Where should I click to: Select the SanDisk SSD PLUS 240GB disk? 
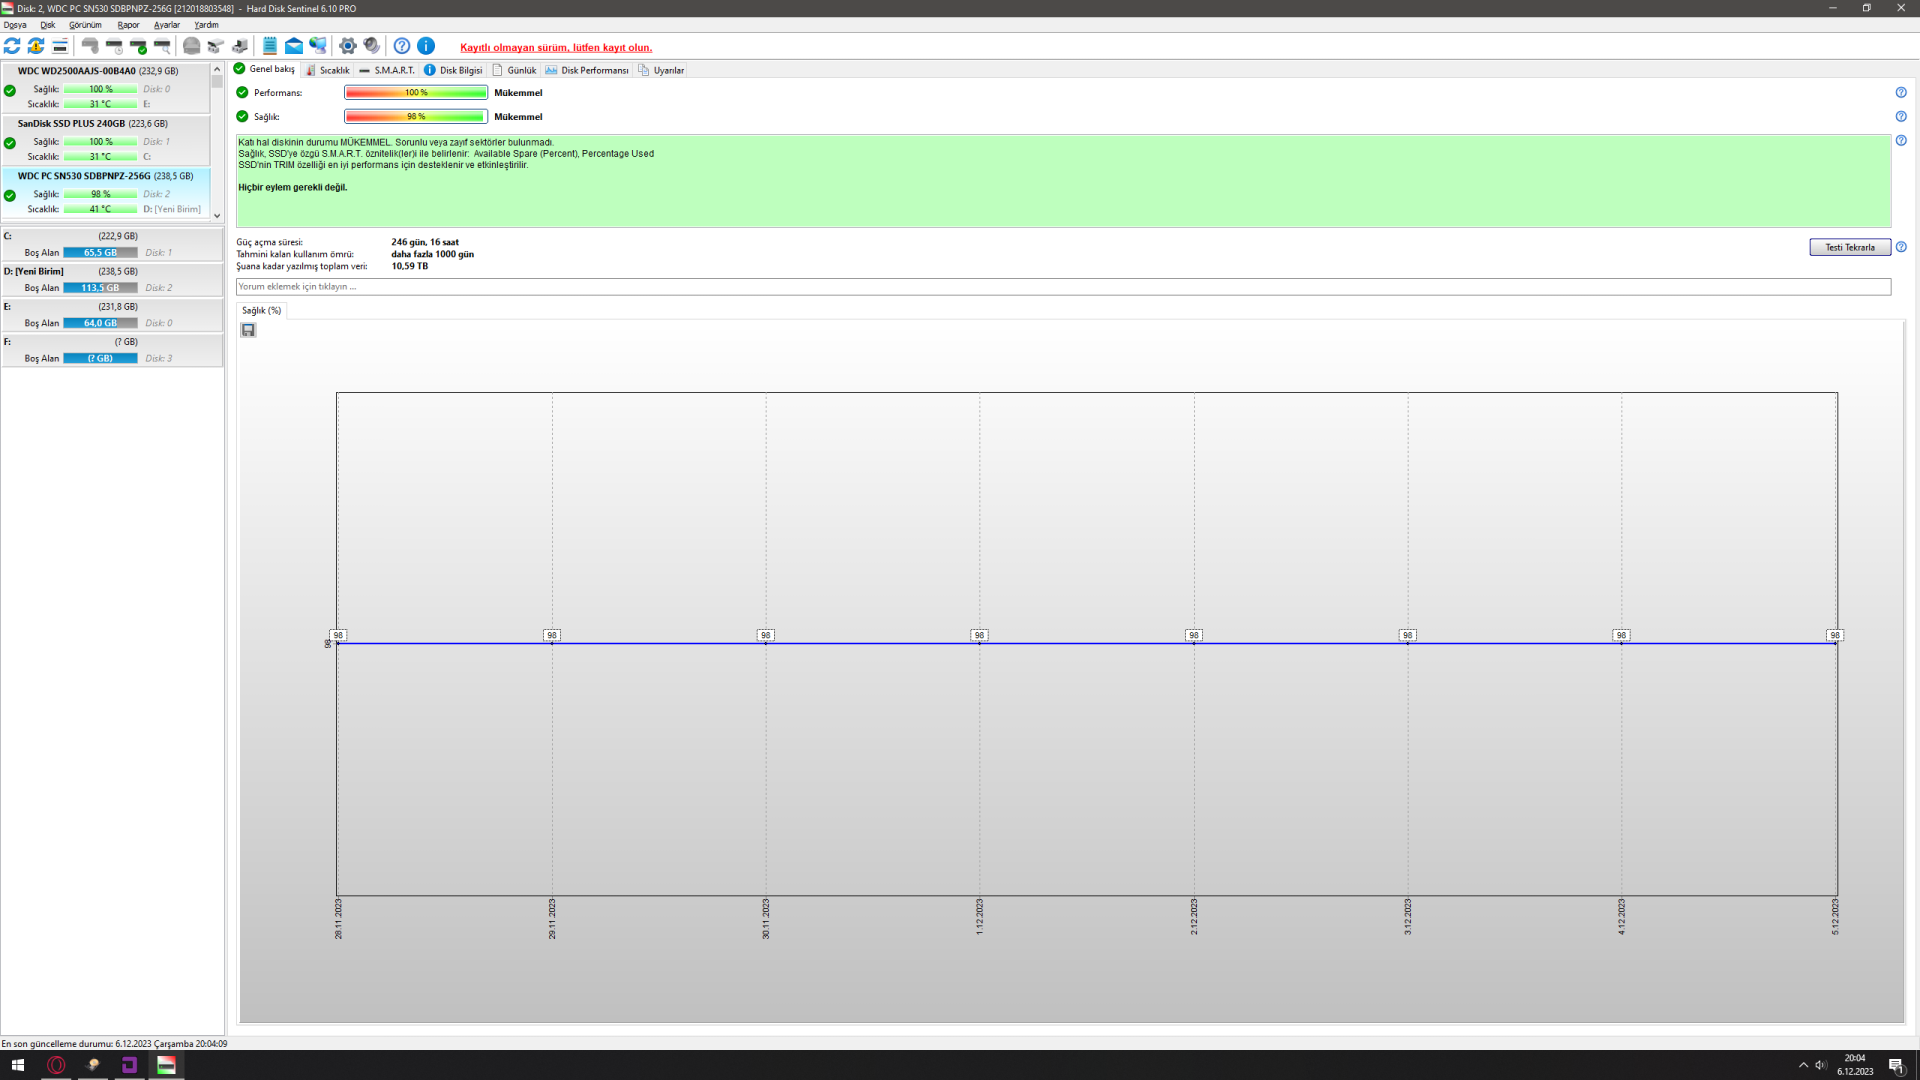click(x=93, y=124)
